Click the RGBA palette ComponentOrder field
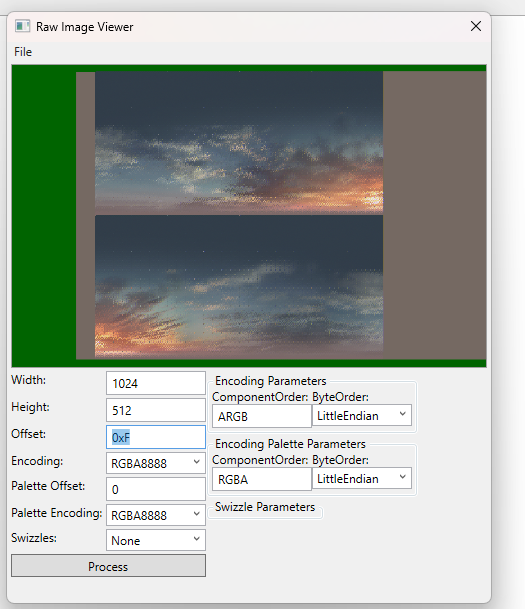The height and width of the screenshot is (609, 525). tap(262, 479)
